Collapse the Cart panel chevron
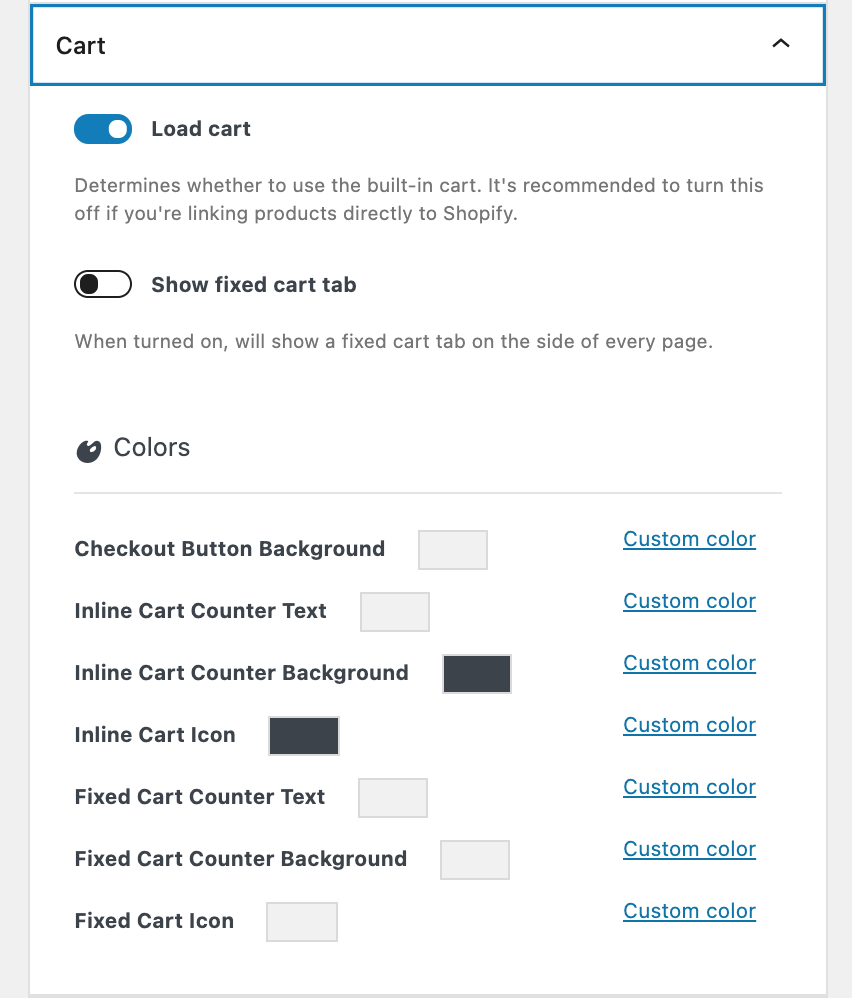The width and height of the screenshot is (852, 998). tap(781, 44)
